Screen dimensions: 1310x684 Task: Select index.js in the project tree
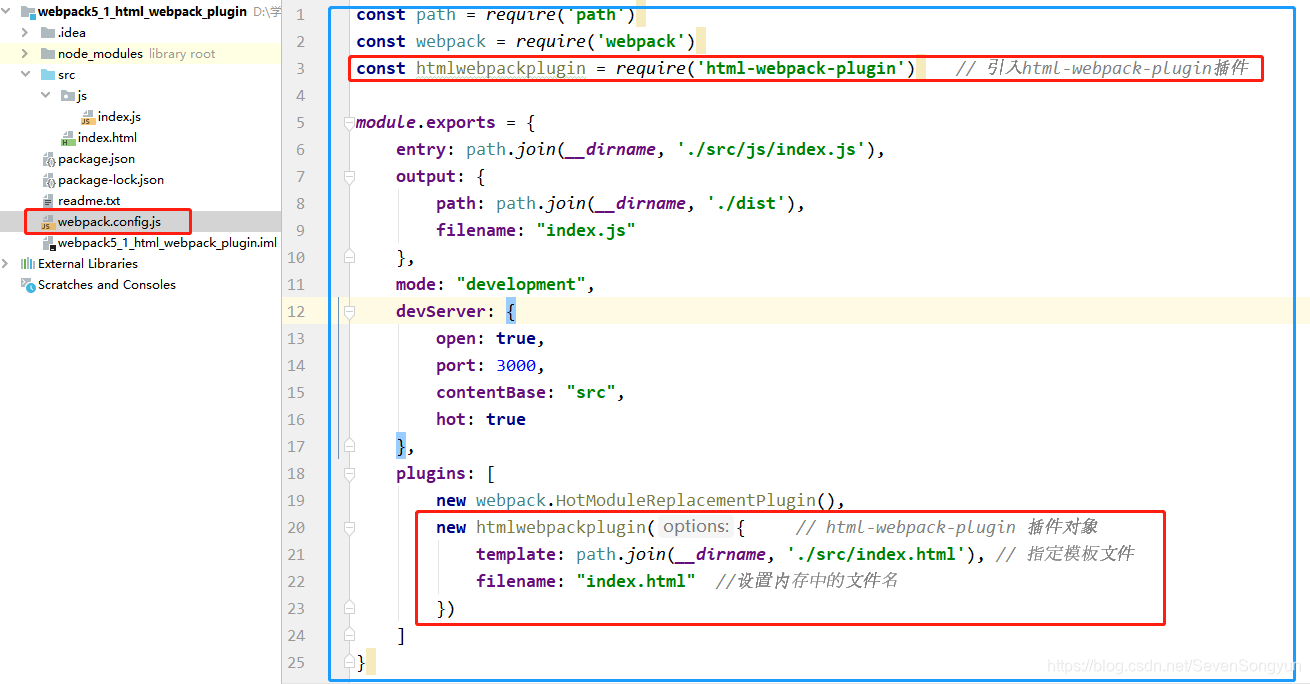pos(119,117)
